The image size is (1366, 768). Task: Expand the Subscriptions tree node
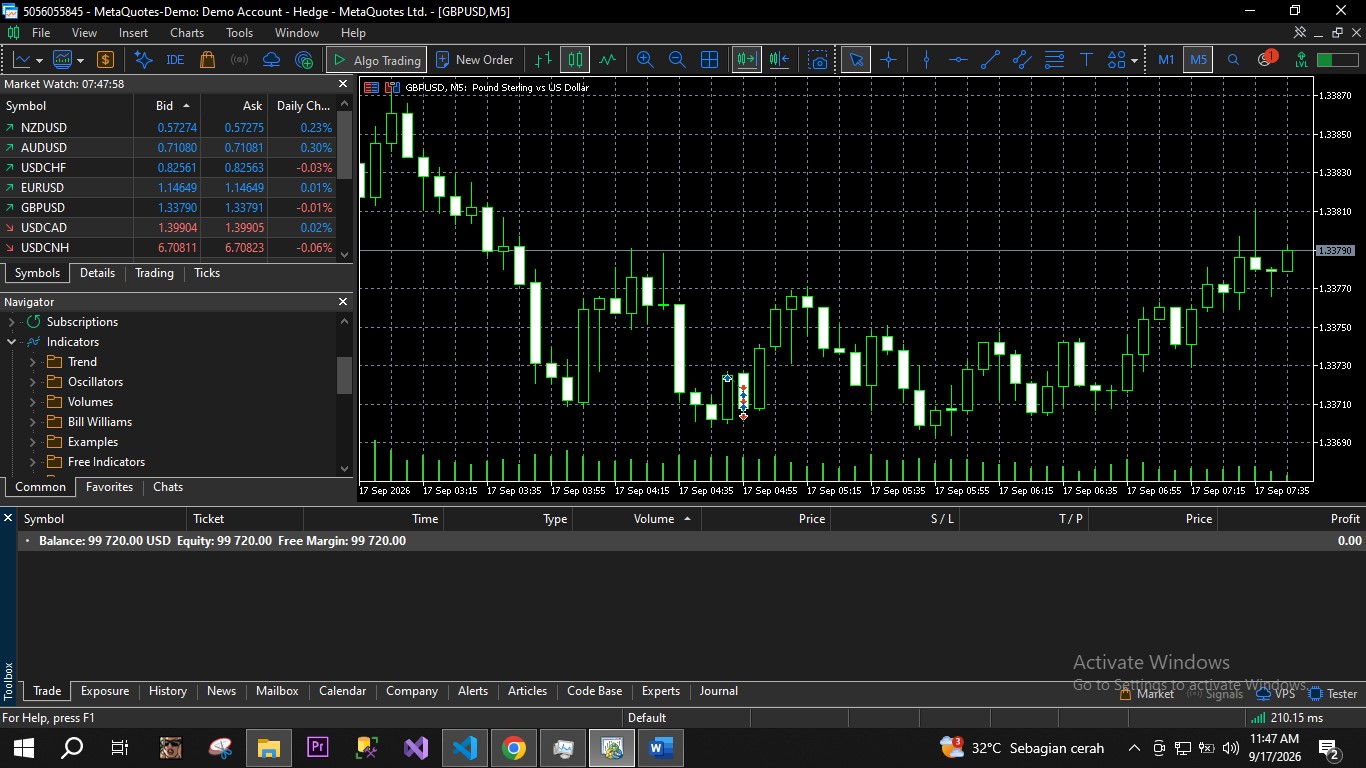[x=12, y=322]
